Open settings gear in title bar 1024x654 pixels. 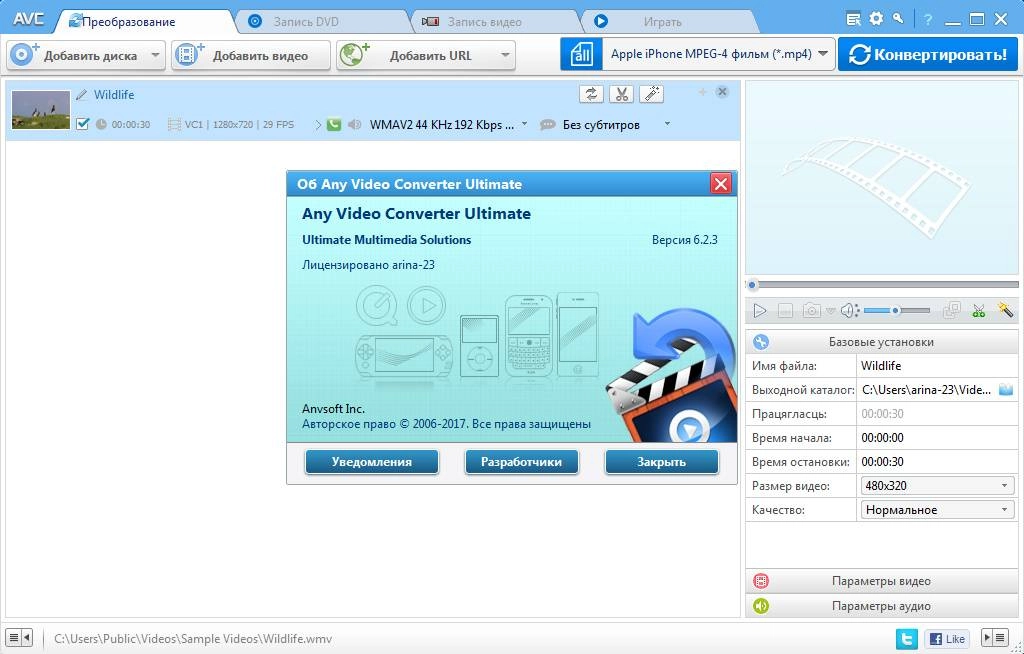click(x=876, y=18)
